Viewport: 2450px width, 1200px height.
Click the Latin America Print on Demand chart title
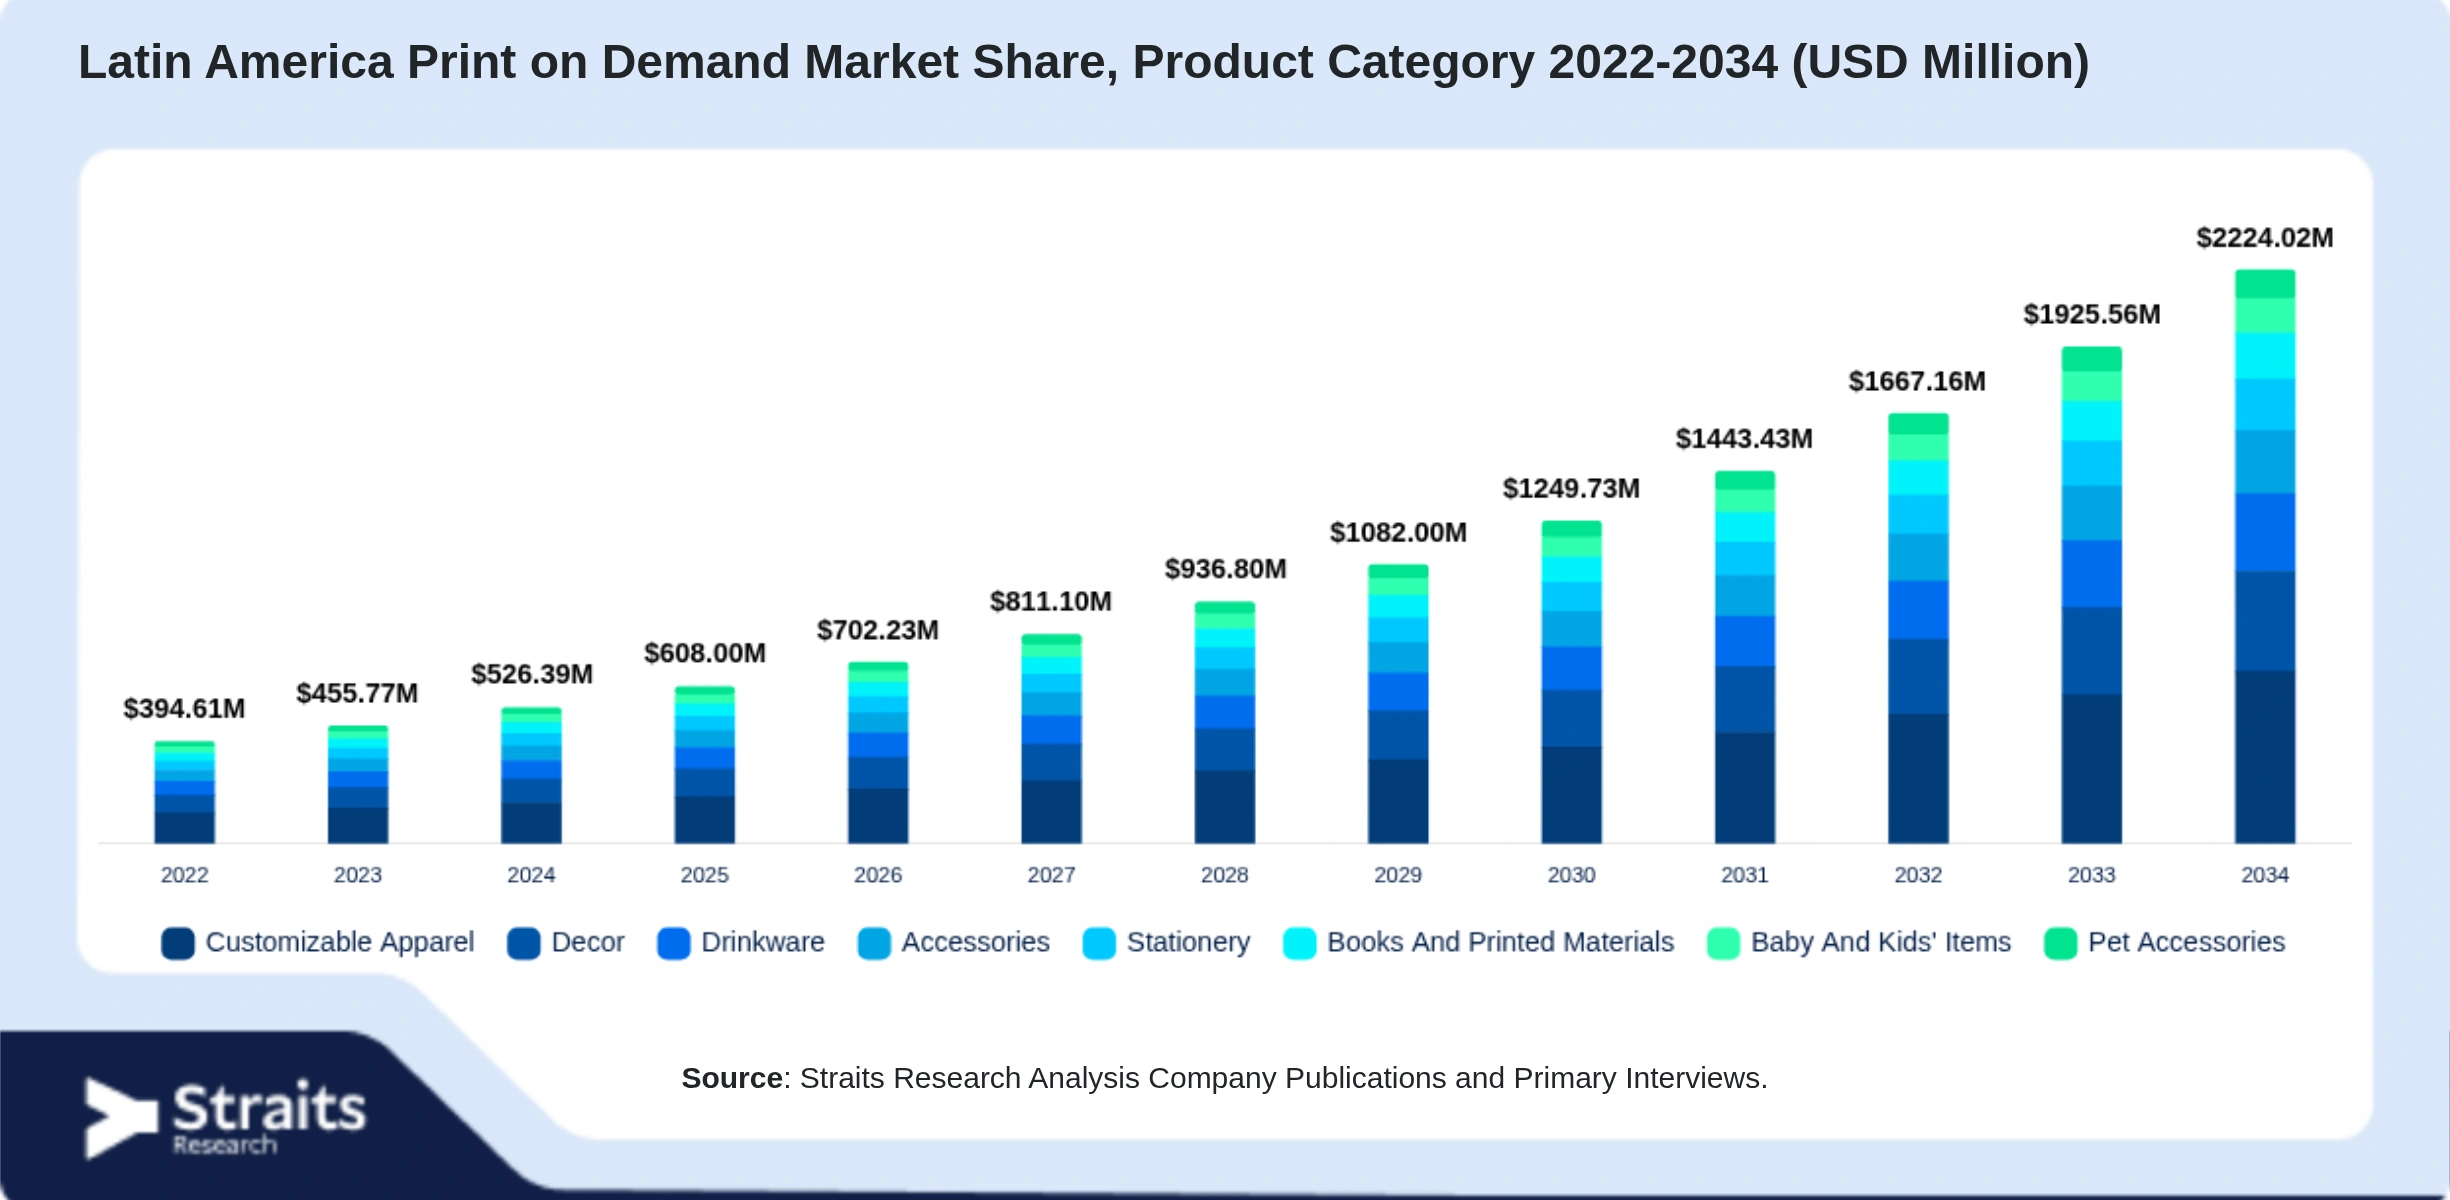pyautogui.click(x=1084, y=63)
